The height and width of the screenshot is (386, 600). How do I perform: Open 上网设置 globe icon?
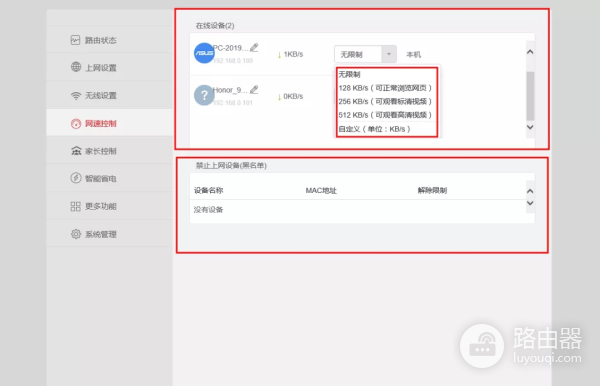tap(76, 67)
